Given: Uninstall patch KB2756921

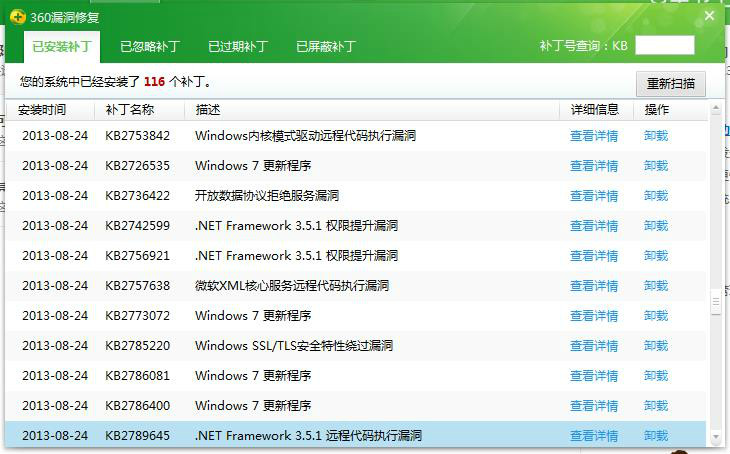Looking at the screenshot, I should point(656,256).
